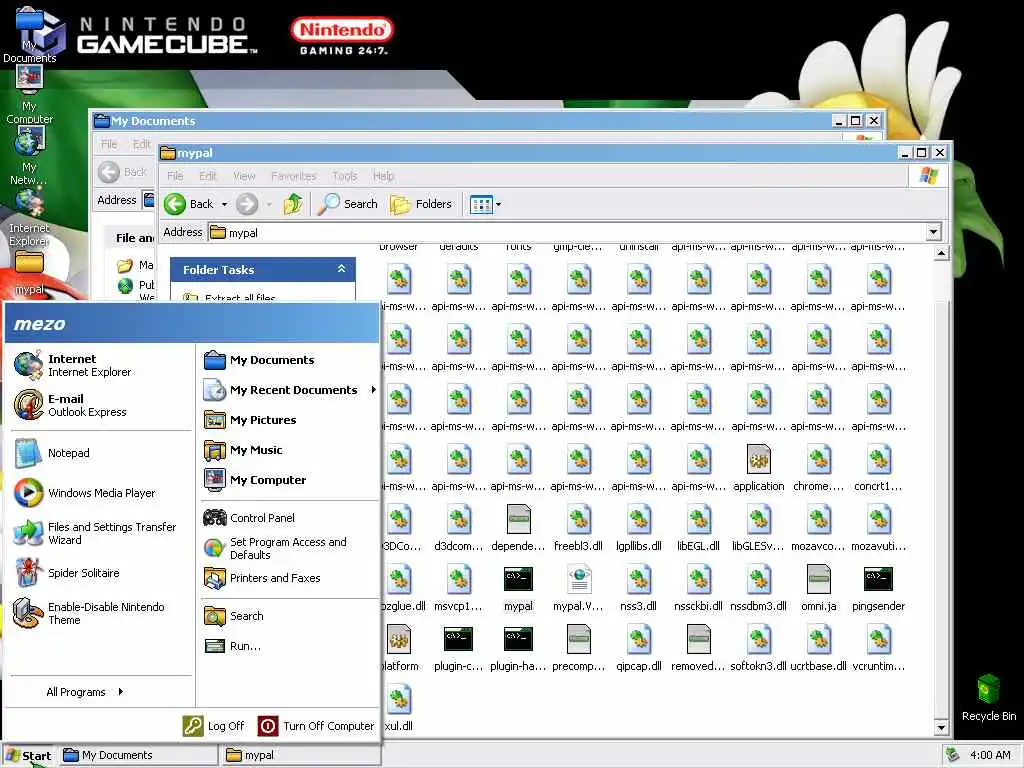Screen dimensions: 1024x768
Task: Open address bar dropdown in mypal
Action: point(934,232)
